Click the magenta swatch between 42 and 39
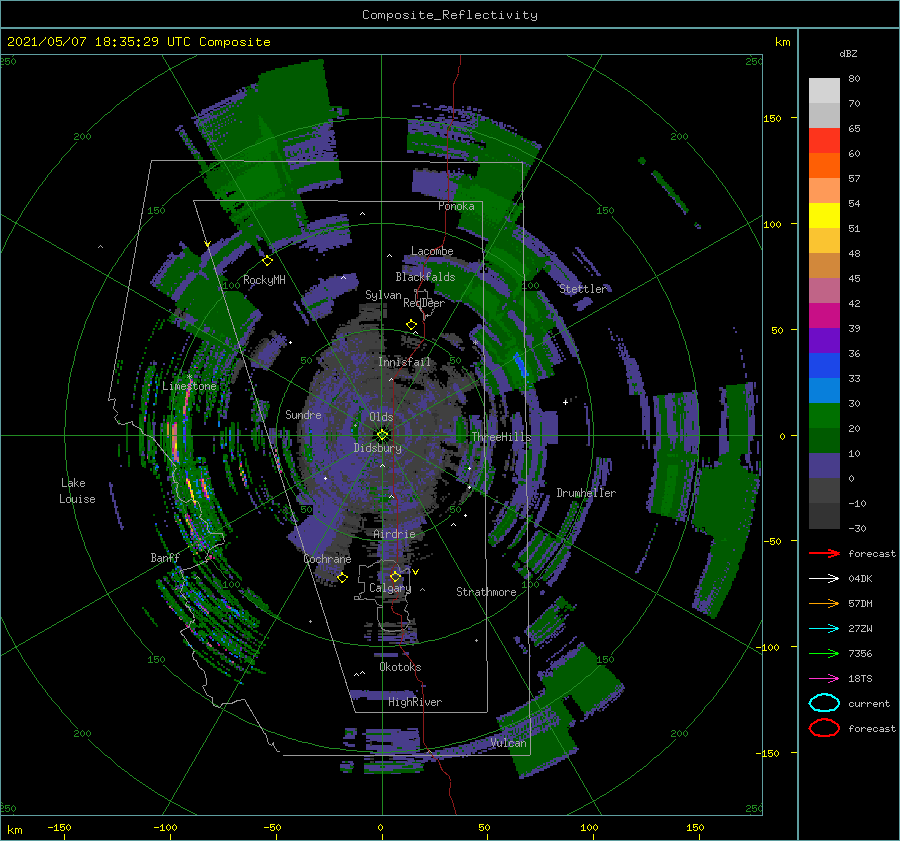The width and height of the screenshot is (900, 841). click(x=824, y=315)
